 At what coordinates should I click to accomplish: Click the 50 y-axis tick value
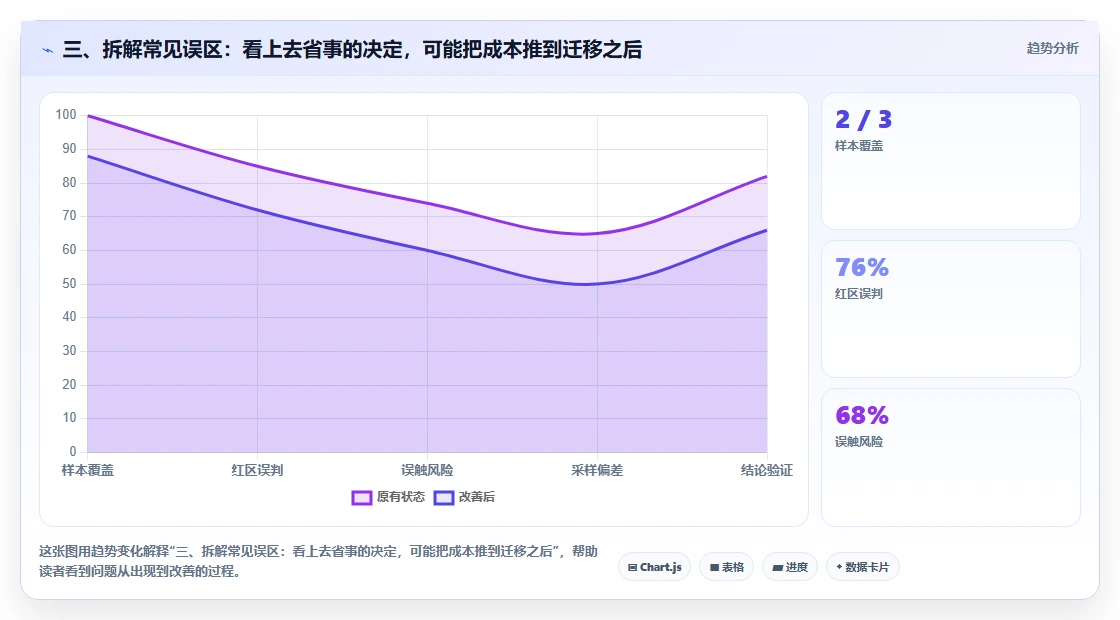click(69, 284)
